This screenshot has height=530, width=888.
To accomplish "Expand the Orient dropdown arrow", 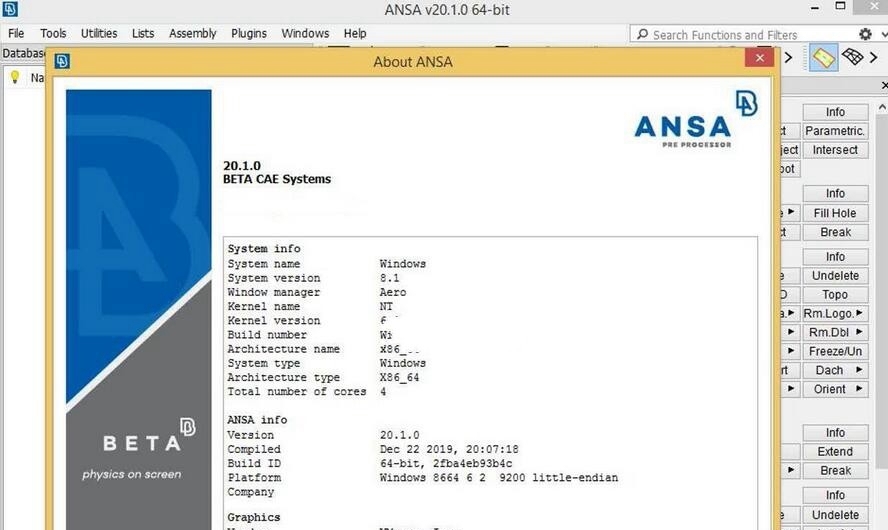I will click(x=860, y=388).
